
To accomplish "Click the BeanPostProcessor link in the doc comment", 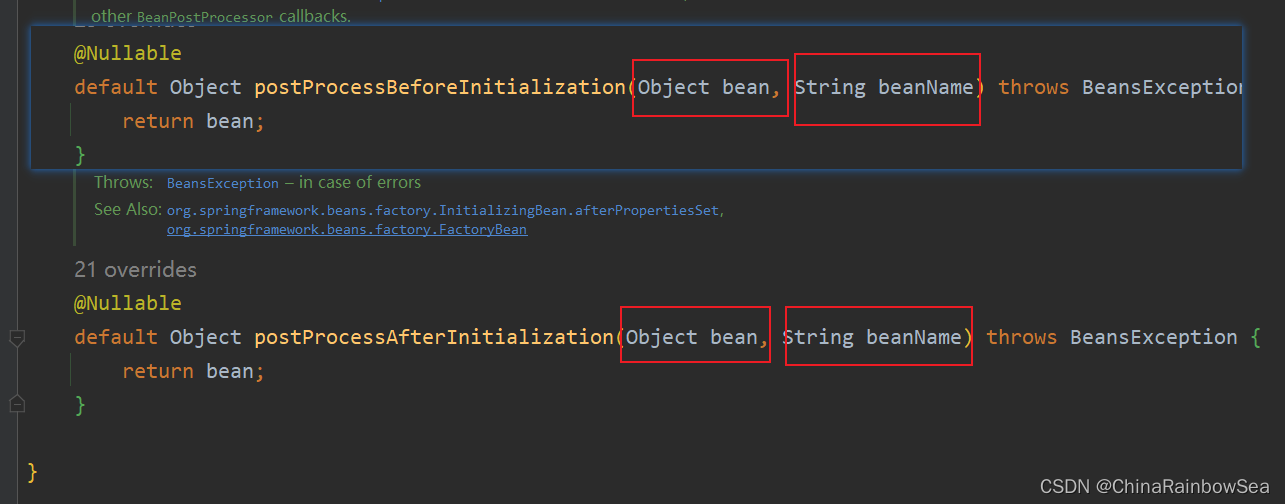I will pyautogui.click(x=204, y=18).
